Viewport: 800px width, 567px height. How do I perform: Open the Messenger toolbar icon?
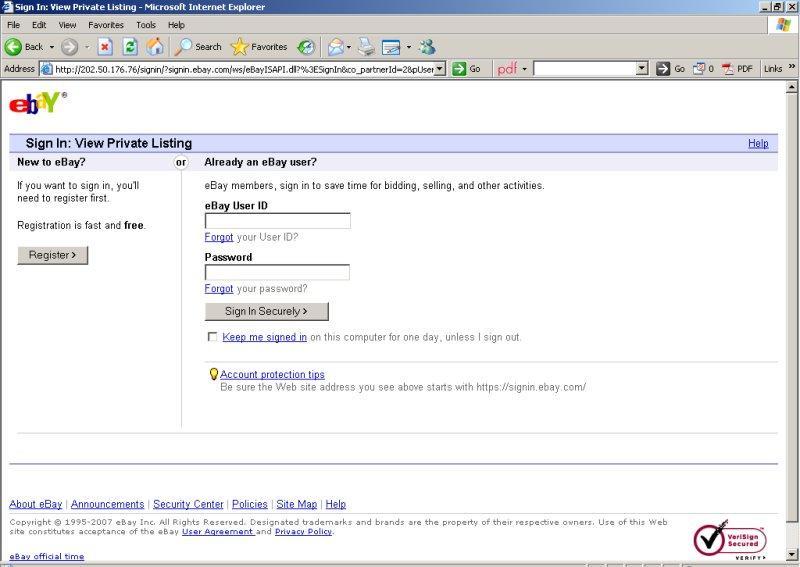[427, 47]
